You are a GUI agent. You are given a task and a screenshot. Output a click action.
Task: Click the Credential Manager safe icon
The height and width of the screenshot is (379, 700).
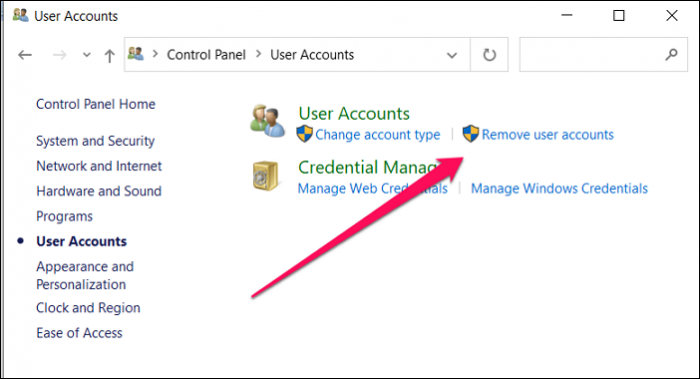pyautogui.click(x=265, y=176)
